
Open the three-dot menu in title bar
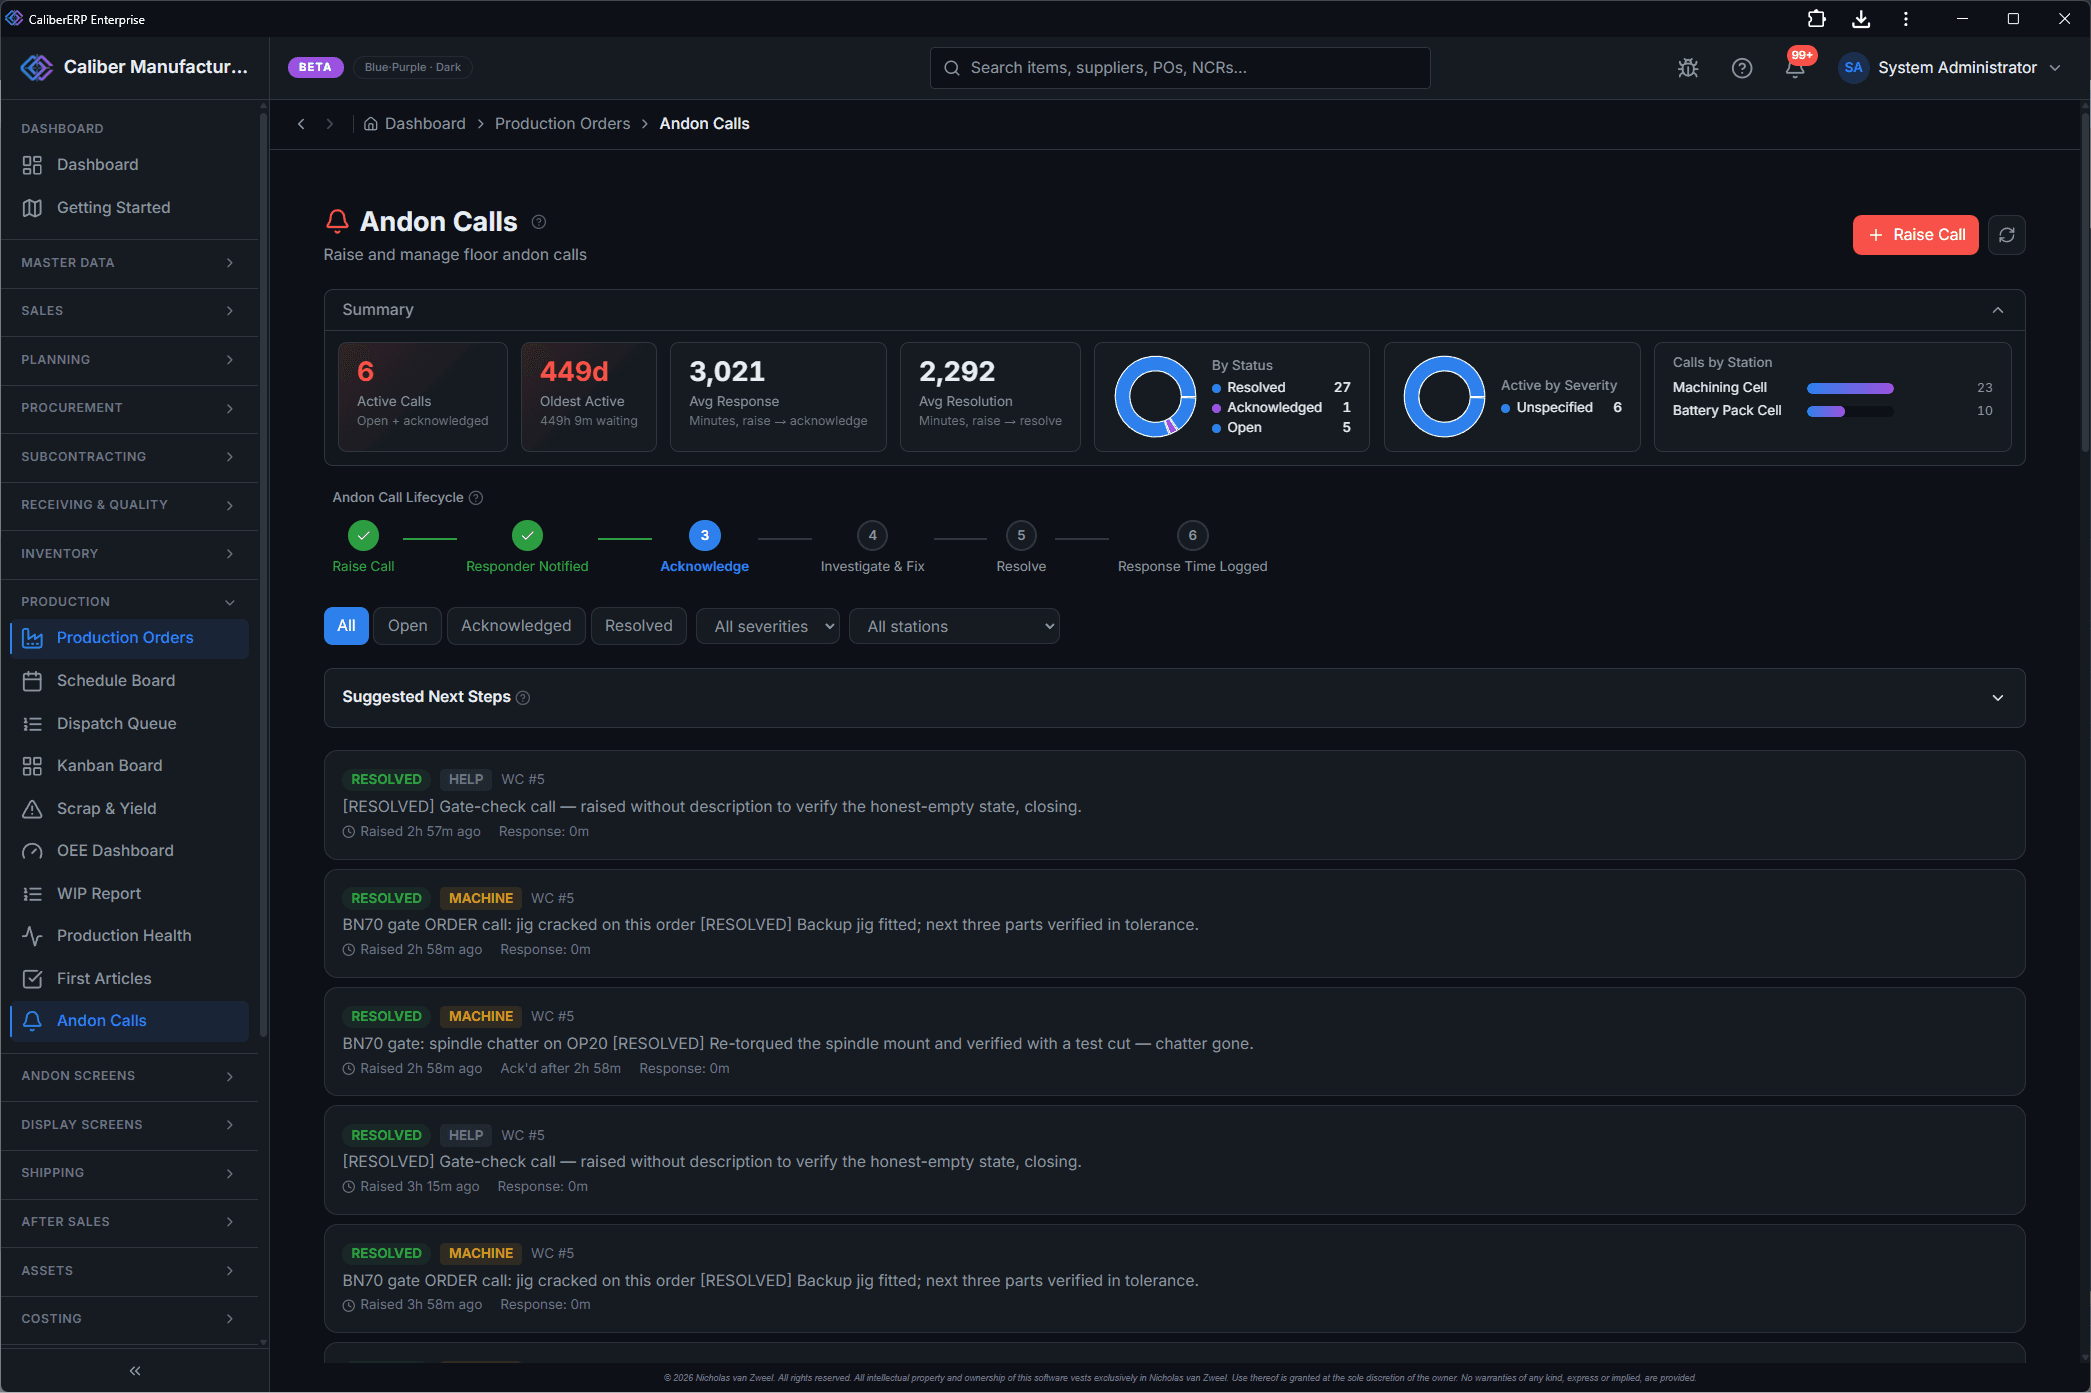tap(1906, 19)
